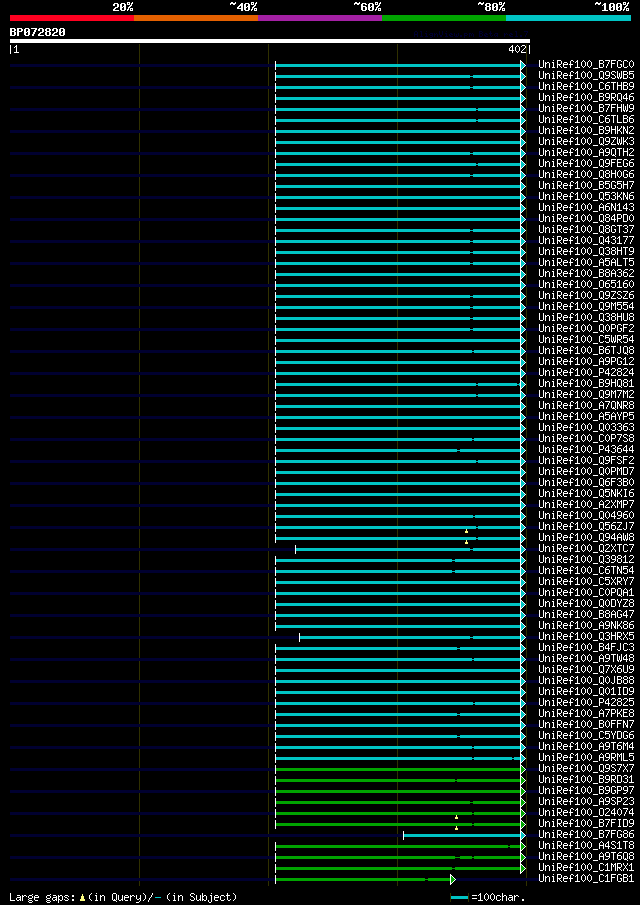
Task: Open hit UniRef100_Q9SWB5
Action: tap(586, 75)
